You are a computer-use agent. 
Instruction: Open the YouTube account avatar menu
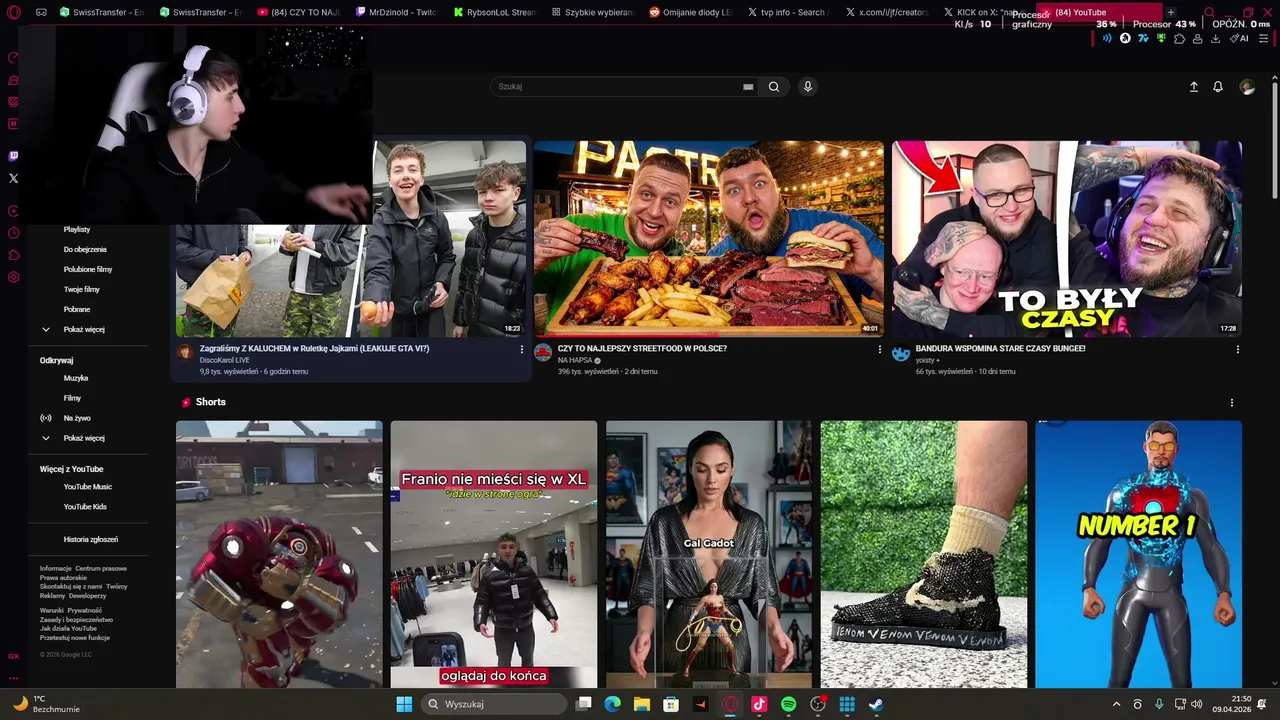[x=1247, y=87]
